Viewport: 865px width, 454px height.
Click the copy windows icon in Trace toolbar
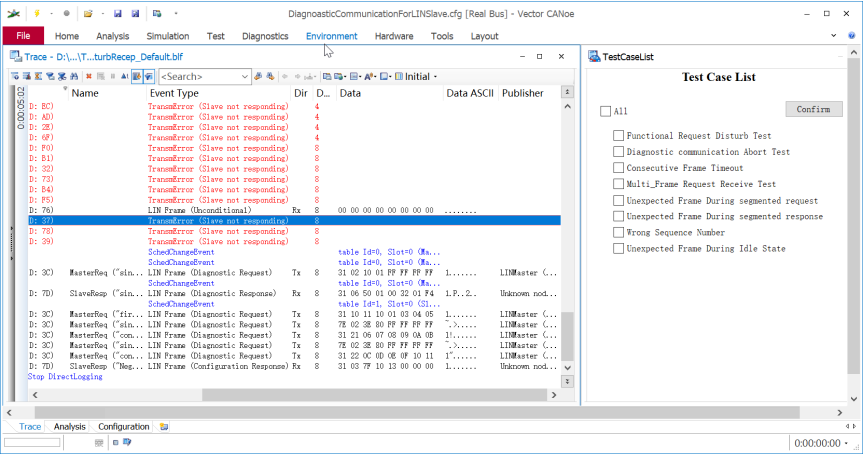coord(327,77)
